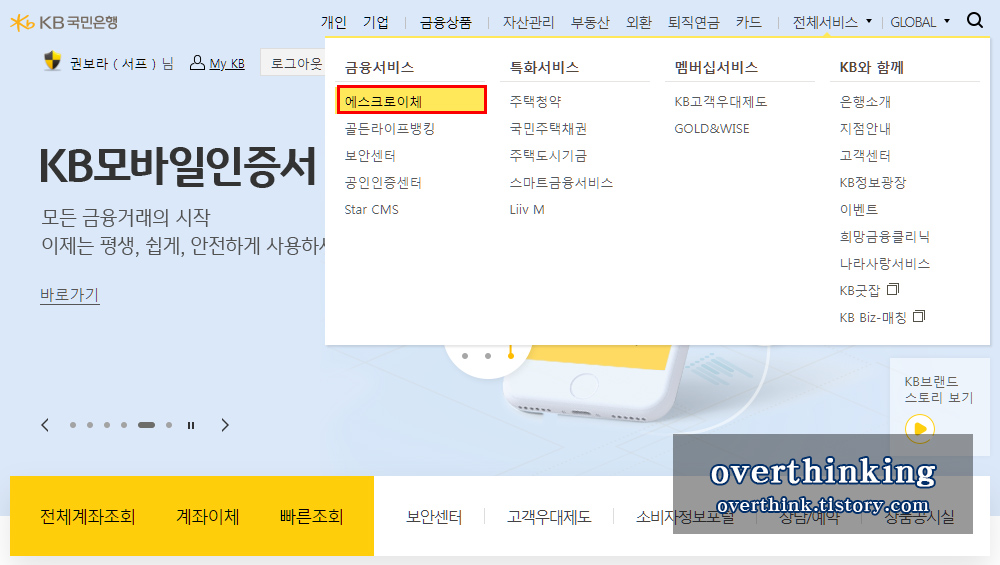Viewport: 1000px width, 565px height.
Task: Open the 기업 menu
Action: (x=376, y=22)
